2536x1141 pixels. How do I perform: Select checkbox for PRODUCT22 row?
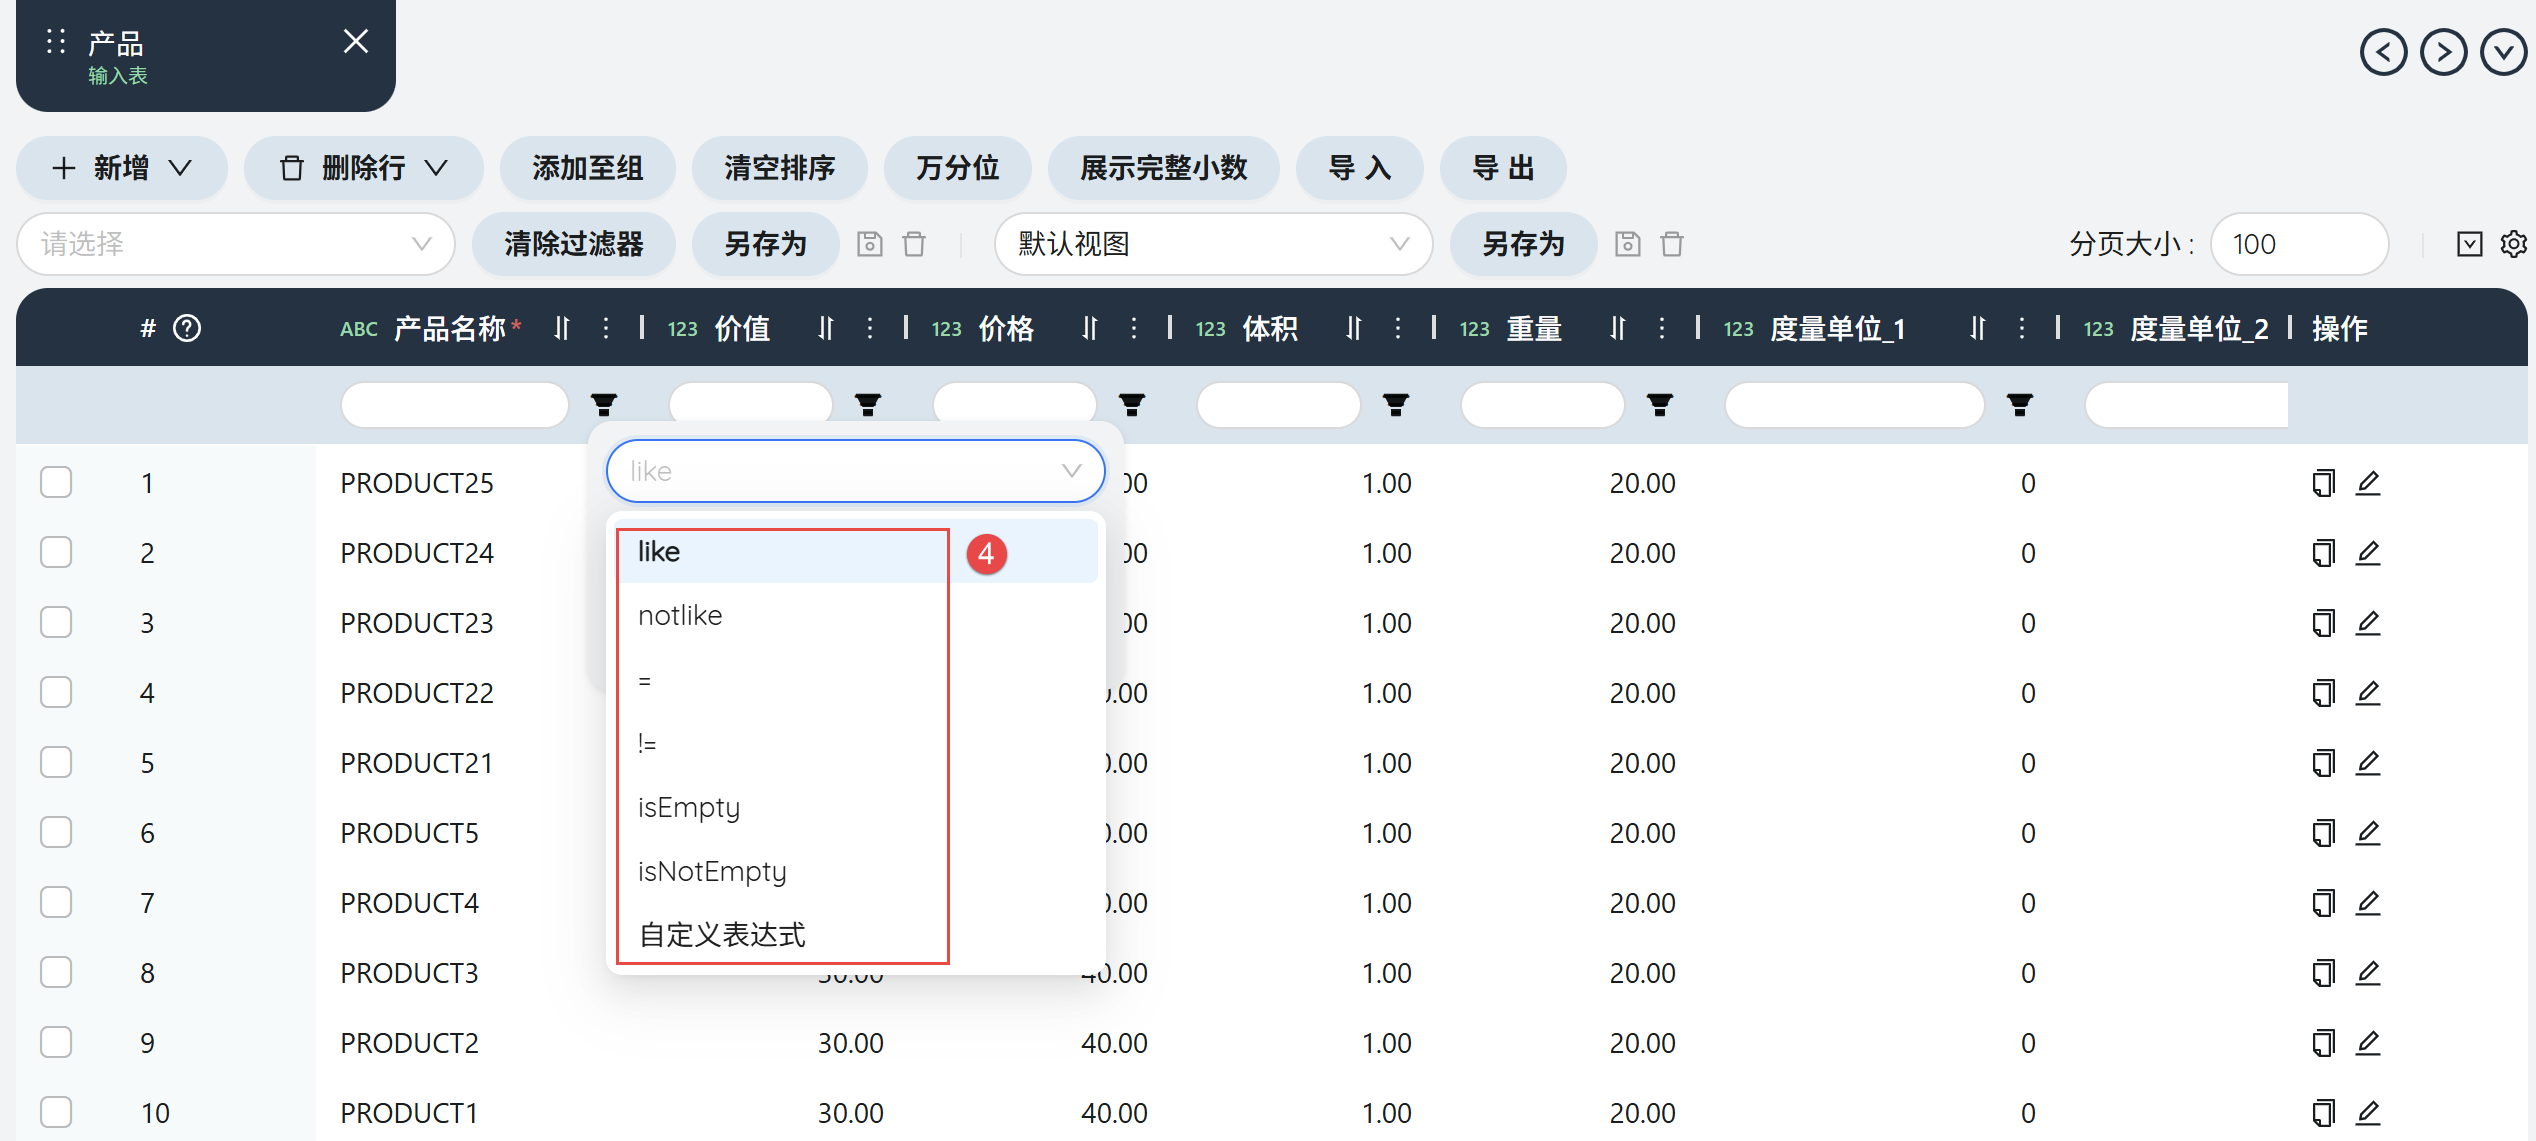tap(56, 693)
